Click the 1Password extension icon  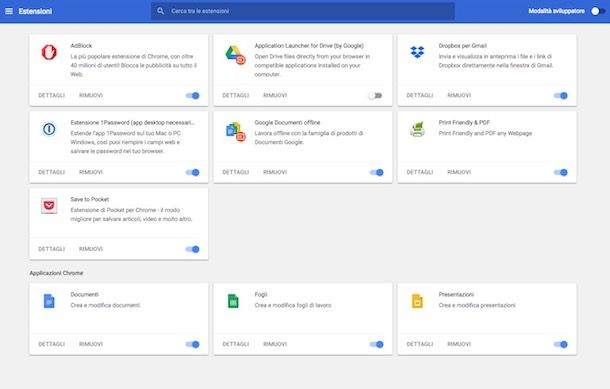pos(49,129)
